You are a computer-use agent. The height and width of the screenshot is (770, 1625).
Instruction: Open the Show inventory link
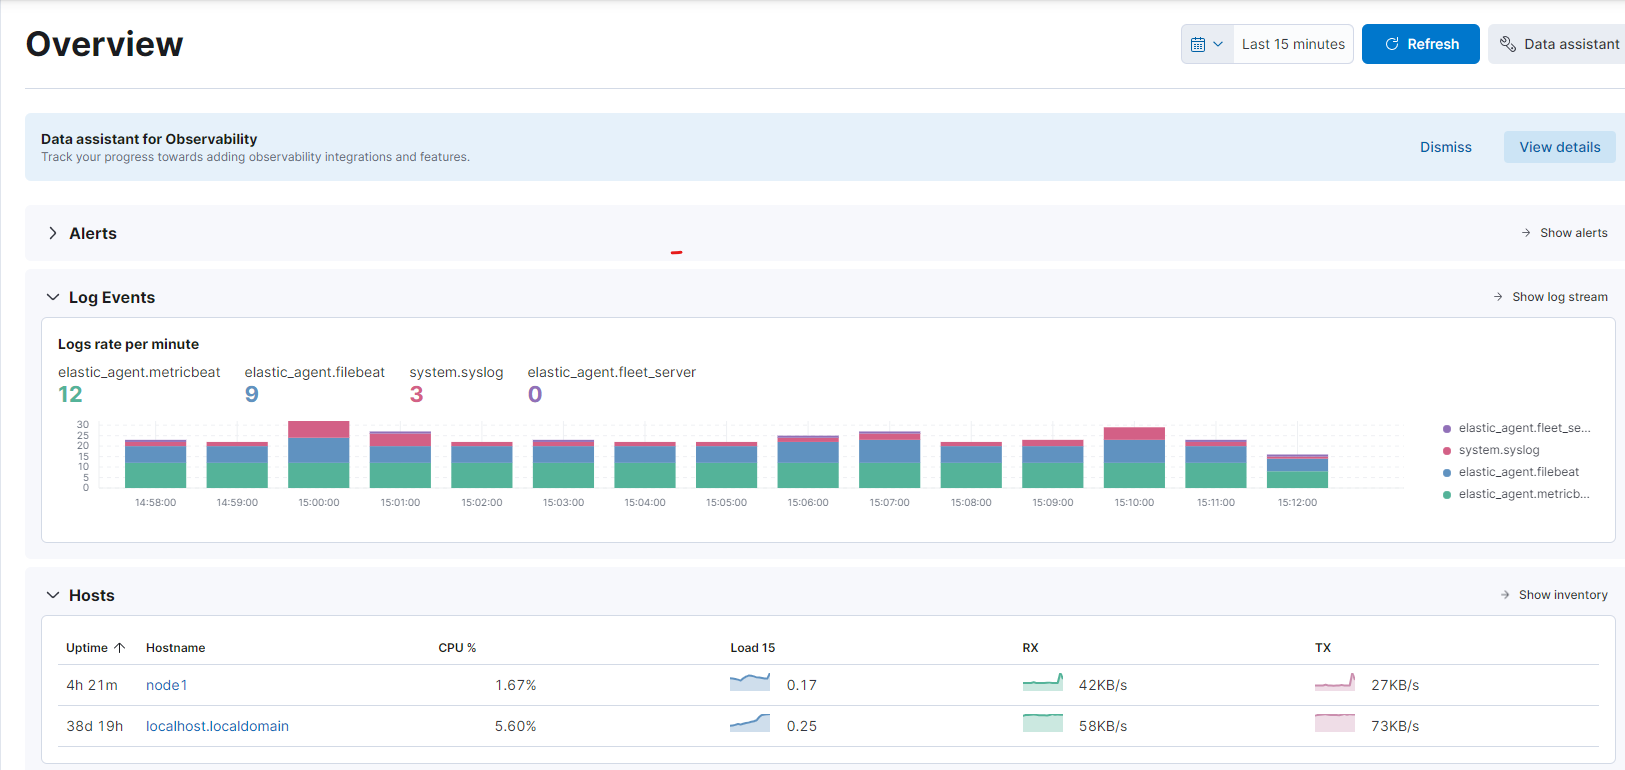pyautogui.click(x=1563, y=595)
